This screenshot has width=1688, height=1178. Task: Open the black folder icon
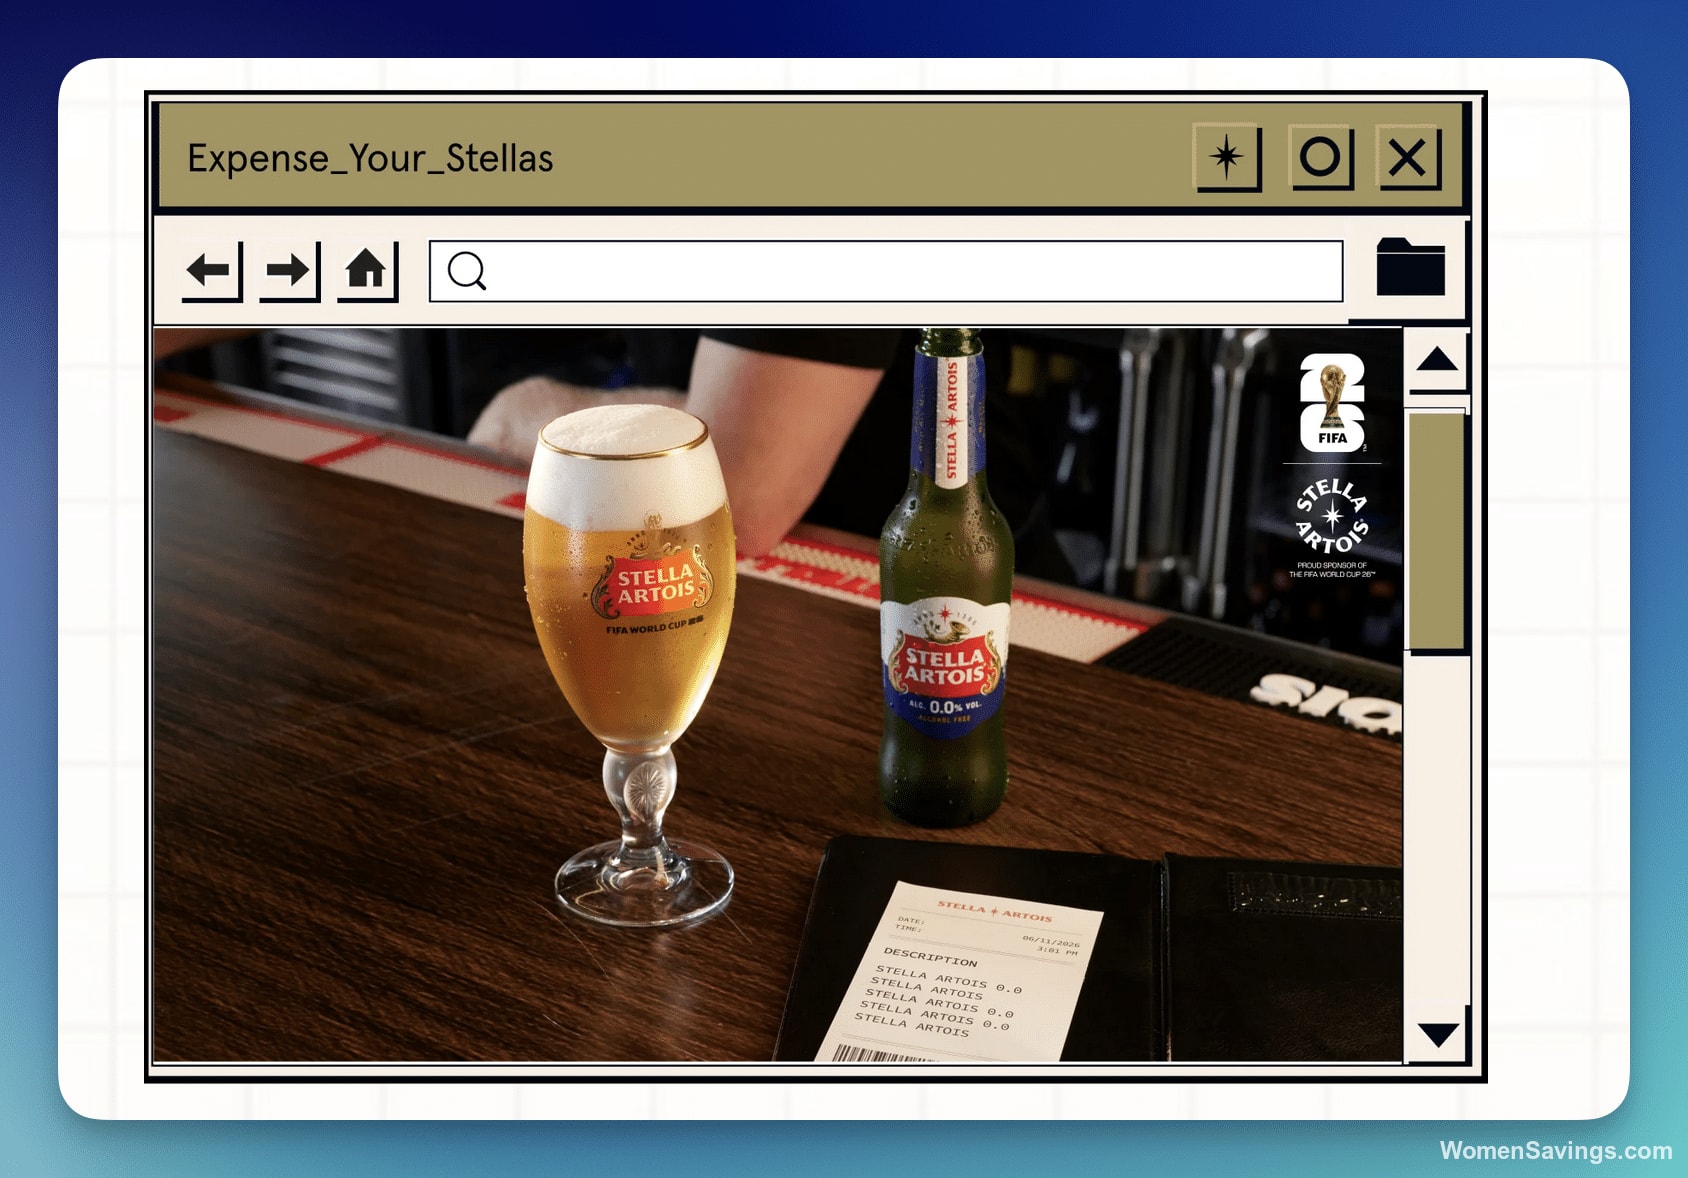pyautogui.click(x=1410, y=267)
